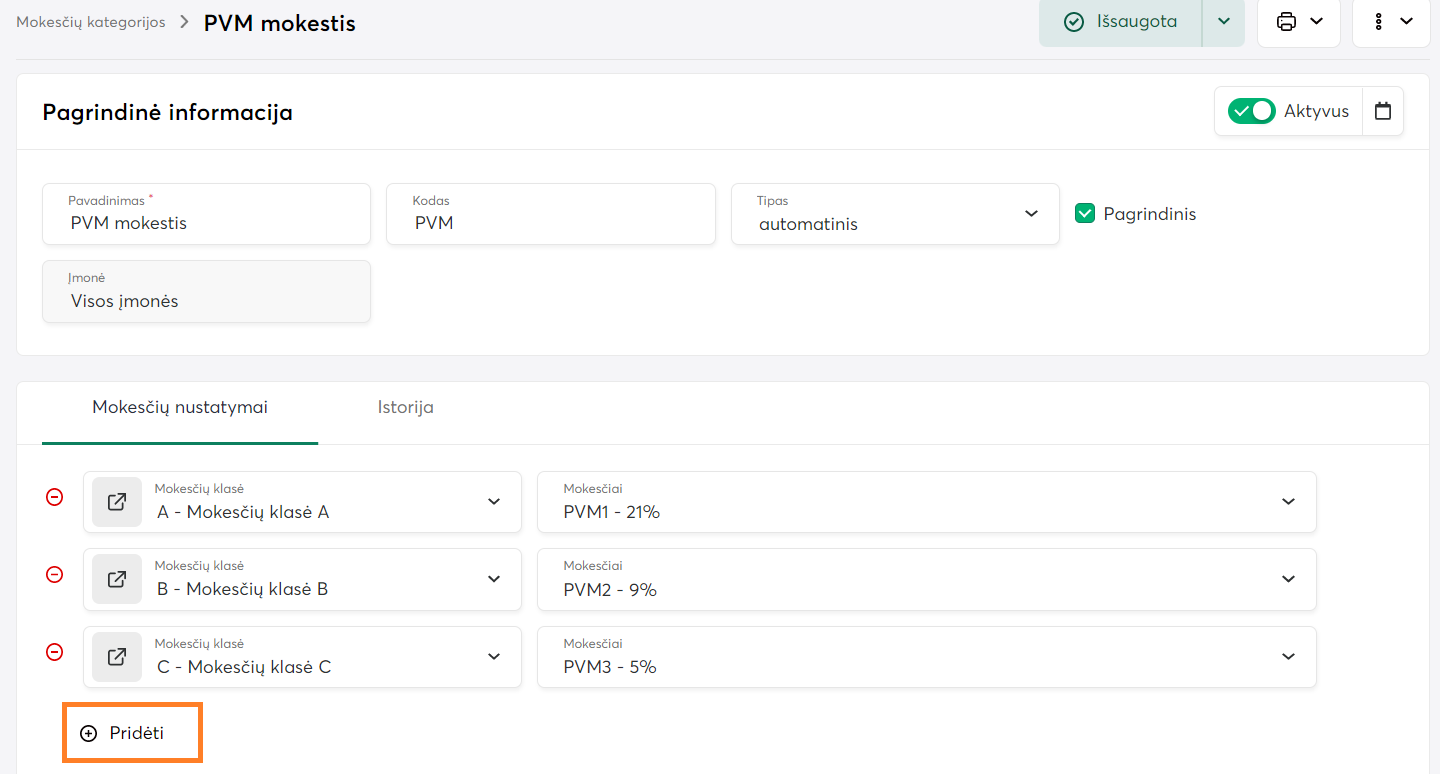
Task: Select the Mokesčių nustatymai tab
Action: coord(180,407)
